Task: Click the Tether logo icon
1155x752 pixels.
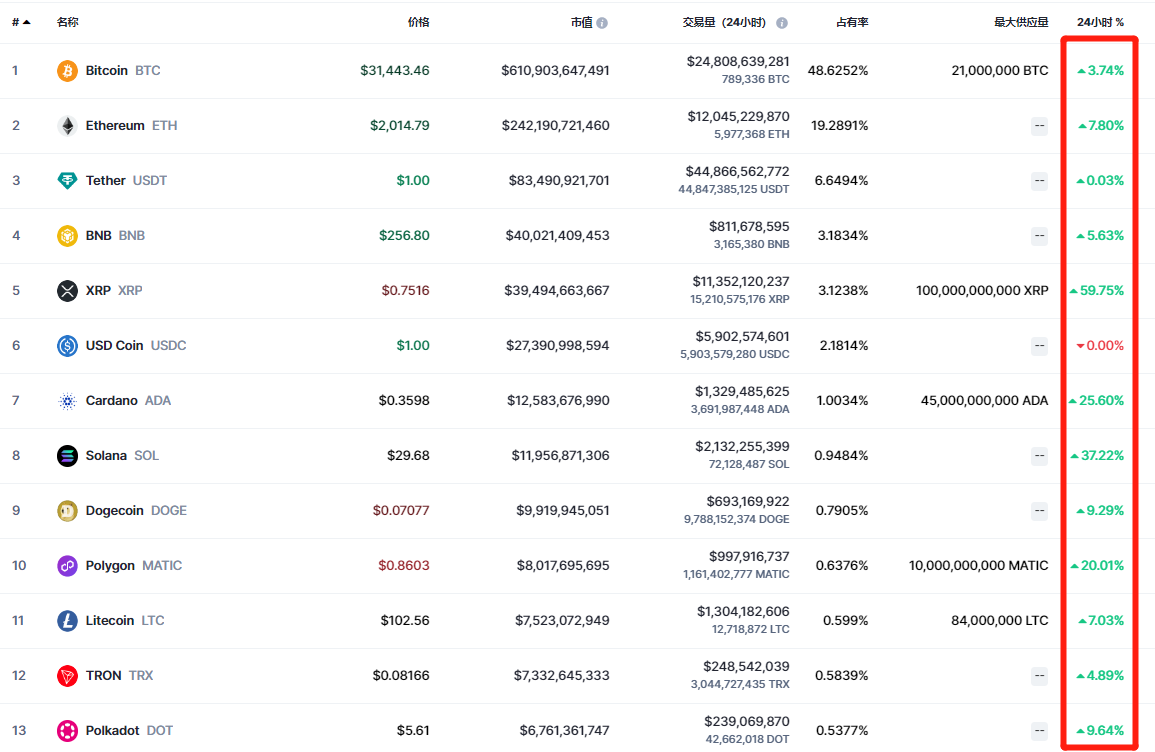Action: 67,180
